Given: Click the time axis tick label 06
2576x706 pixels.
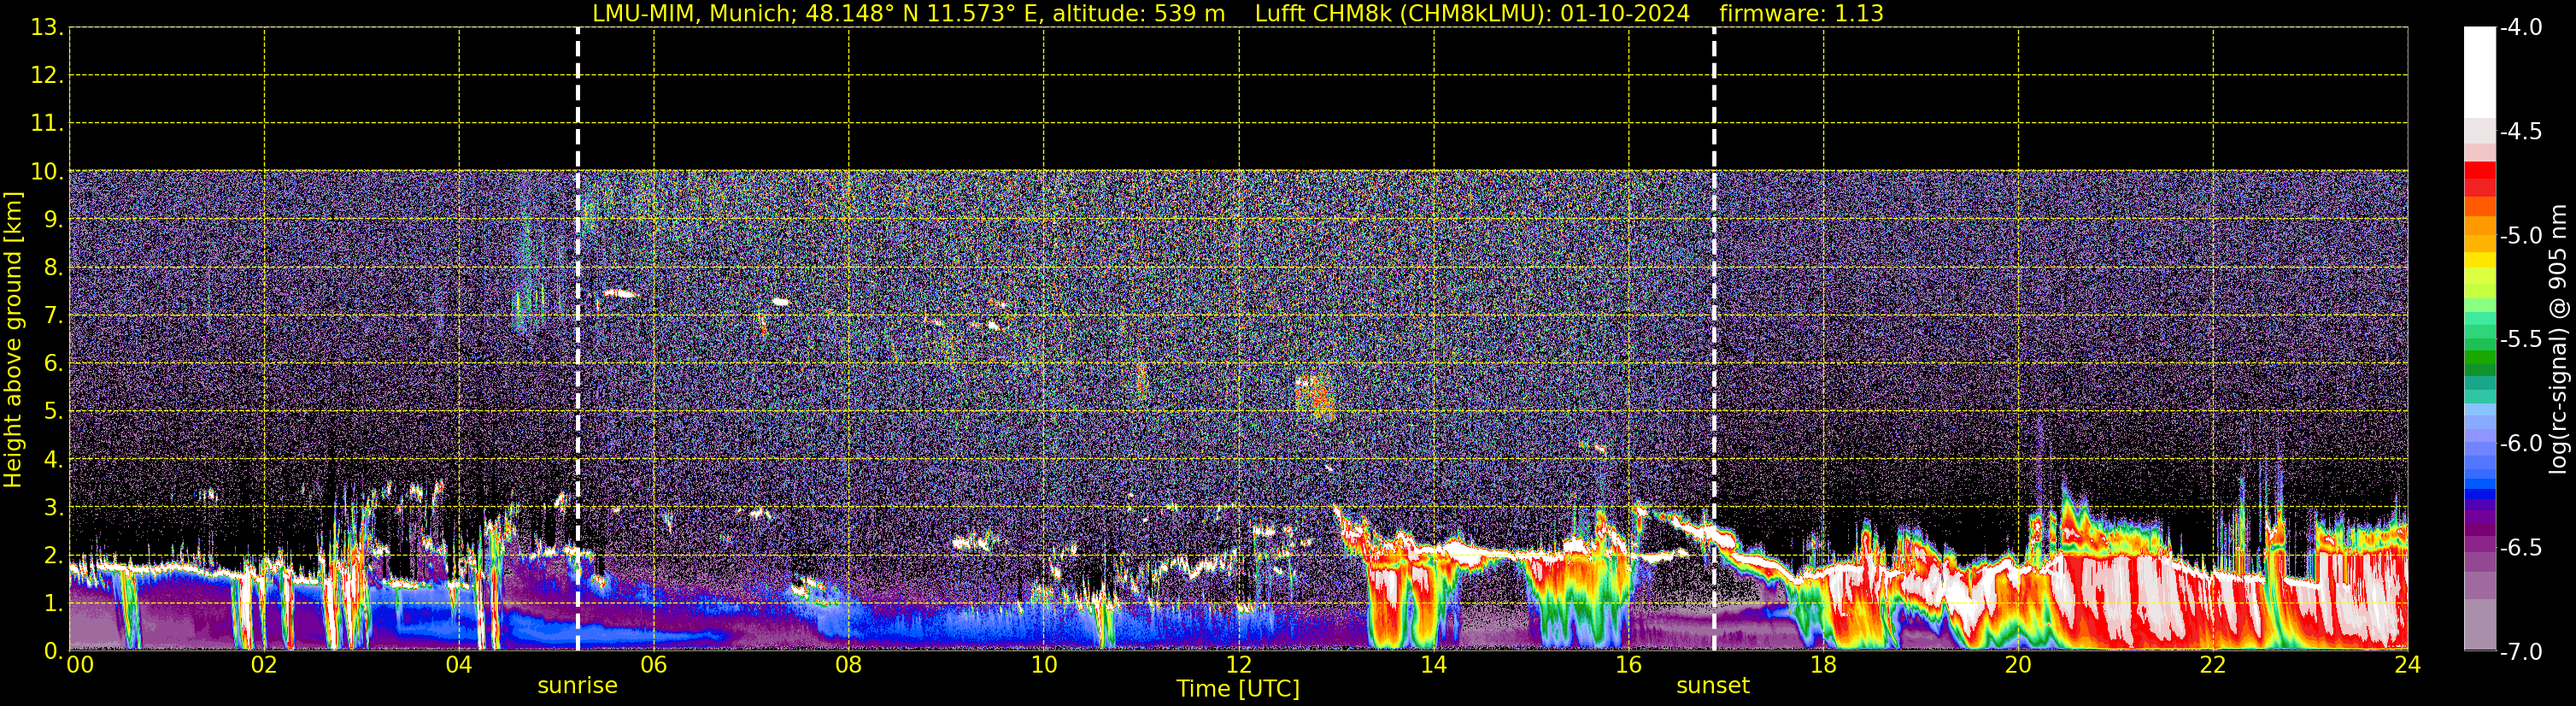Looking at the screenshot, I should [x=653, y=665].
